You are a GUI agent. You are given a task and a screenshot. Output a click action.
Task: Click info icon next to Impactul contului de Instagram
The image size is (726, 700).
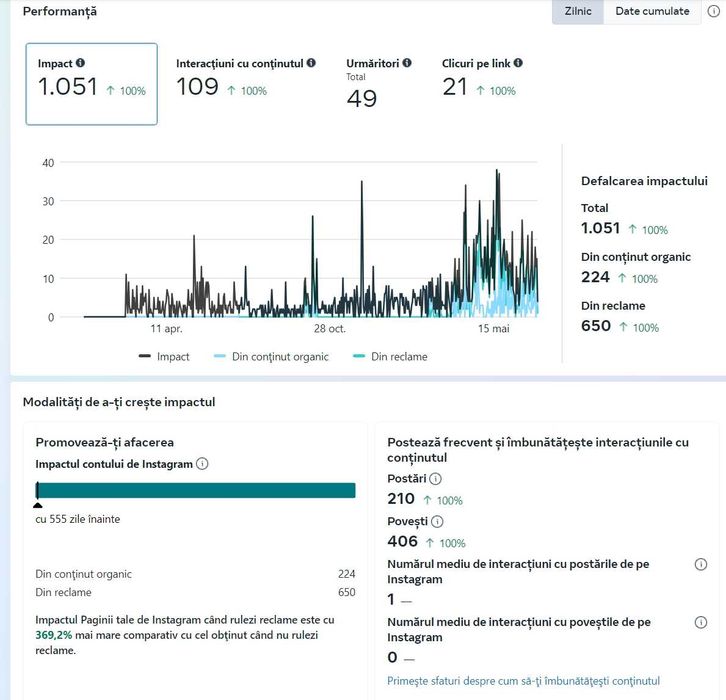click(x=202, y=464)
